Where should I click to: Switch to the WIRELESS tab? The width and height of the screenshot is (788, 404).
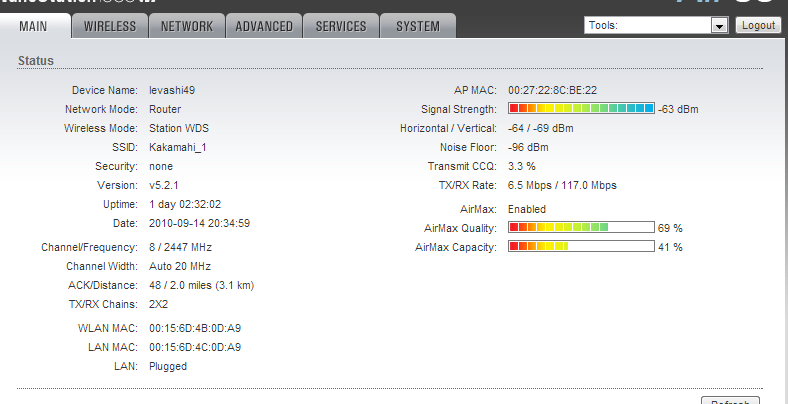[110, 26]
